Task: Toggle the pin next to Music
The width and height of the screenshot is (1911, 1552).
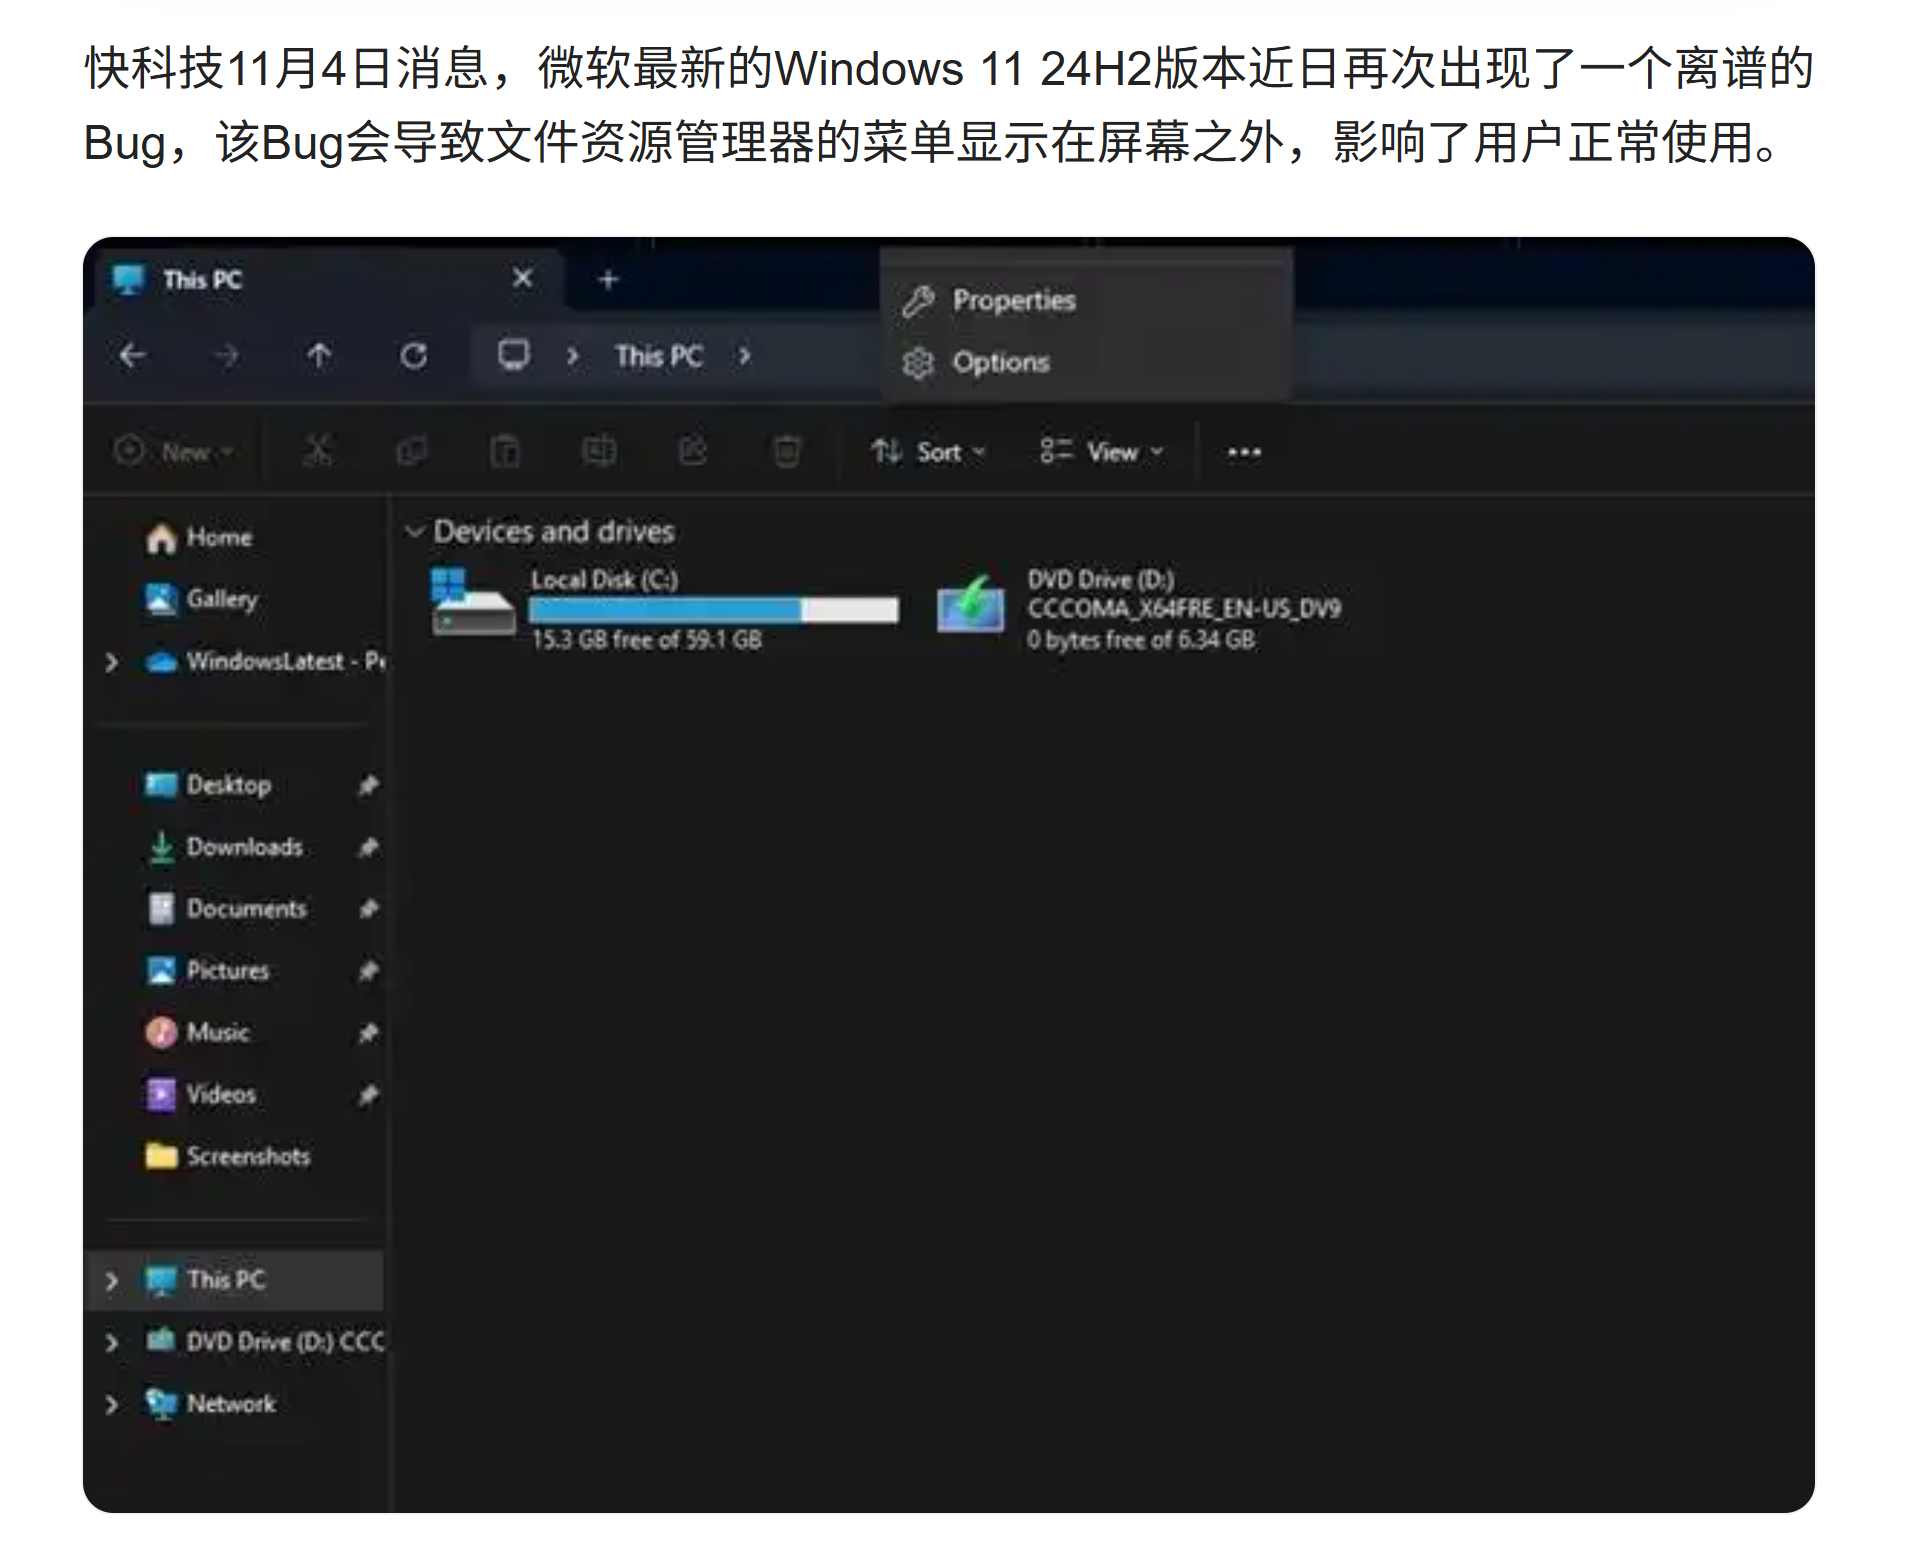Action: [x=368, y=1033]
